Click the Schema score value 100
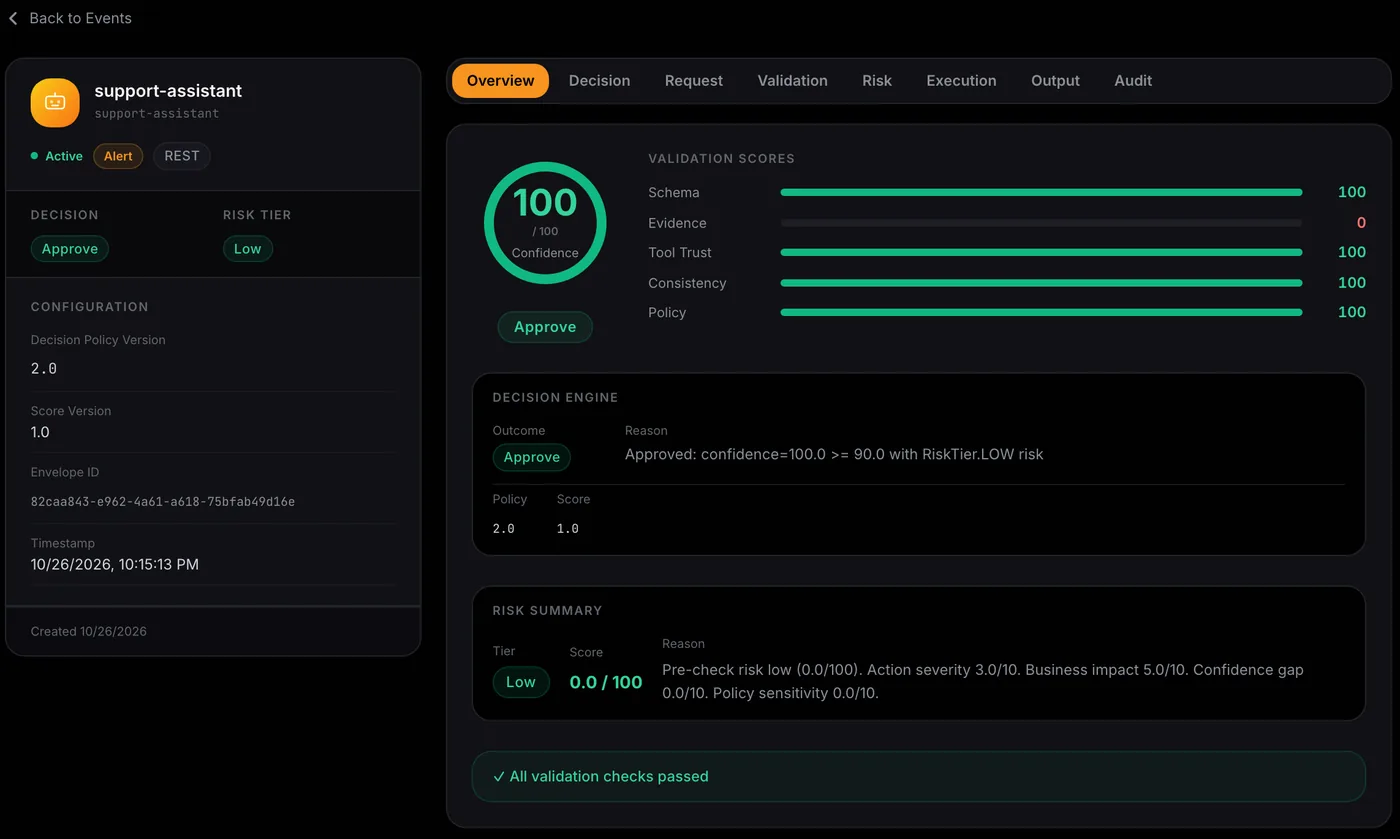The width and height of the screenshot is (1400, 839). [x=1352, y=192]
